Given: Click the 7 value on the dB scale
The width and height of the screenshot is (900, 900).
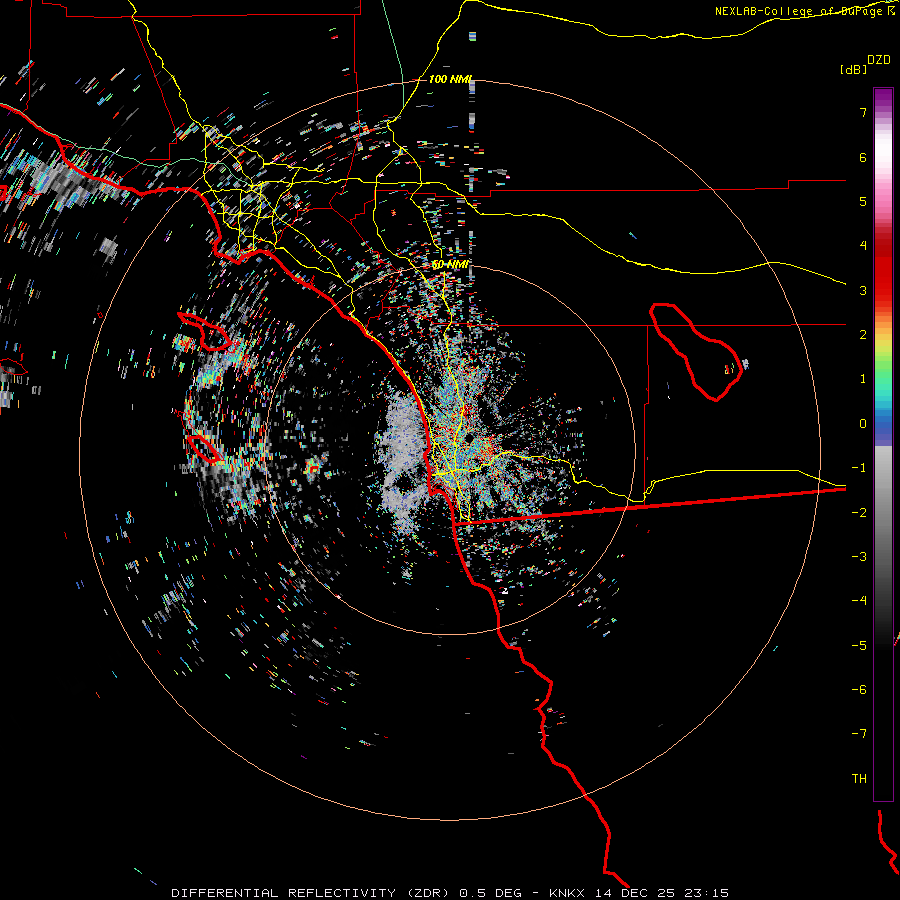Looking at the screenshot, I should [863, 112].
